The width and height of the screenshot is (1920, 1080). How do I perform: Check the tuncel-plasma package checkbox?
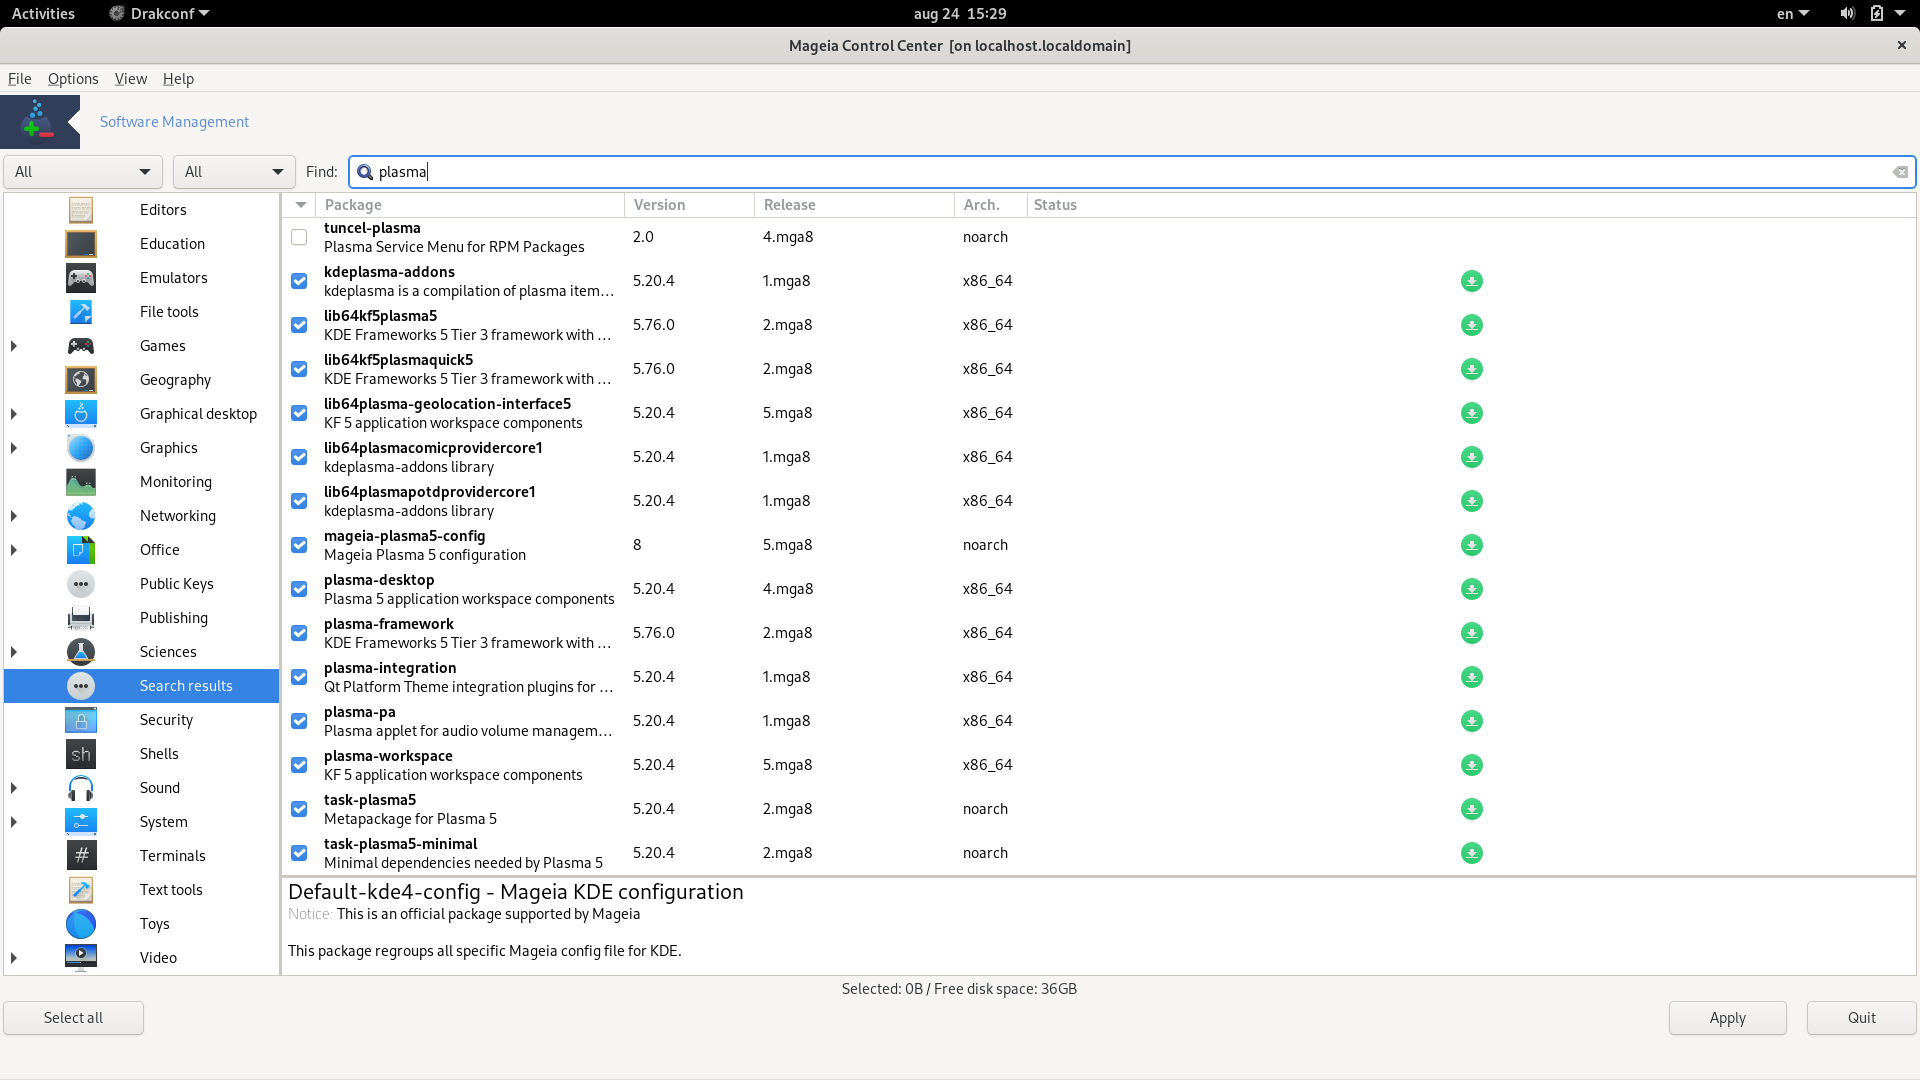click(299, 237)
